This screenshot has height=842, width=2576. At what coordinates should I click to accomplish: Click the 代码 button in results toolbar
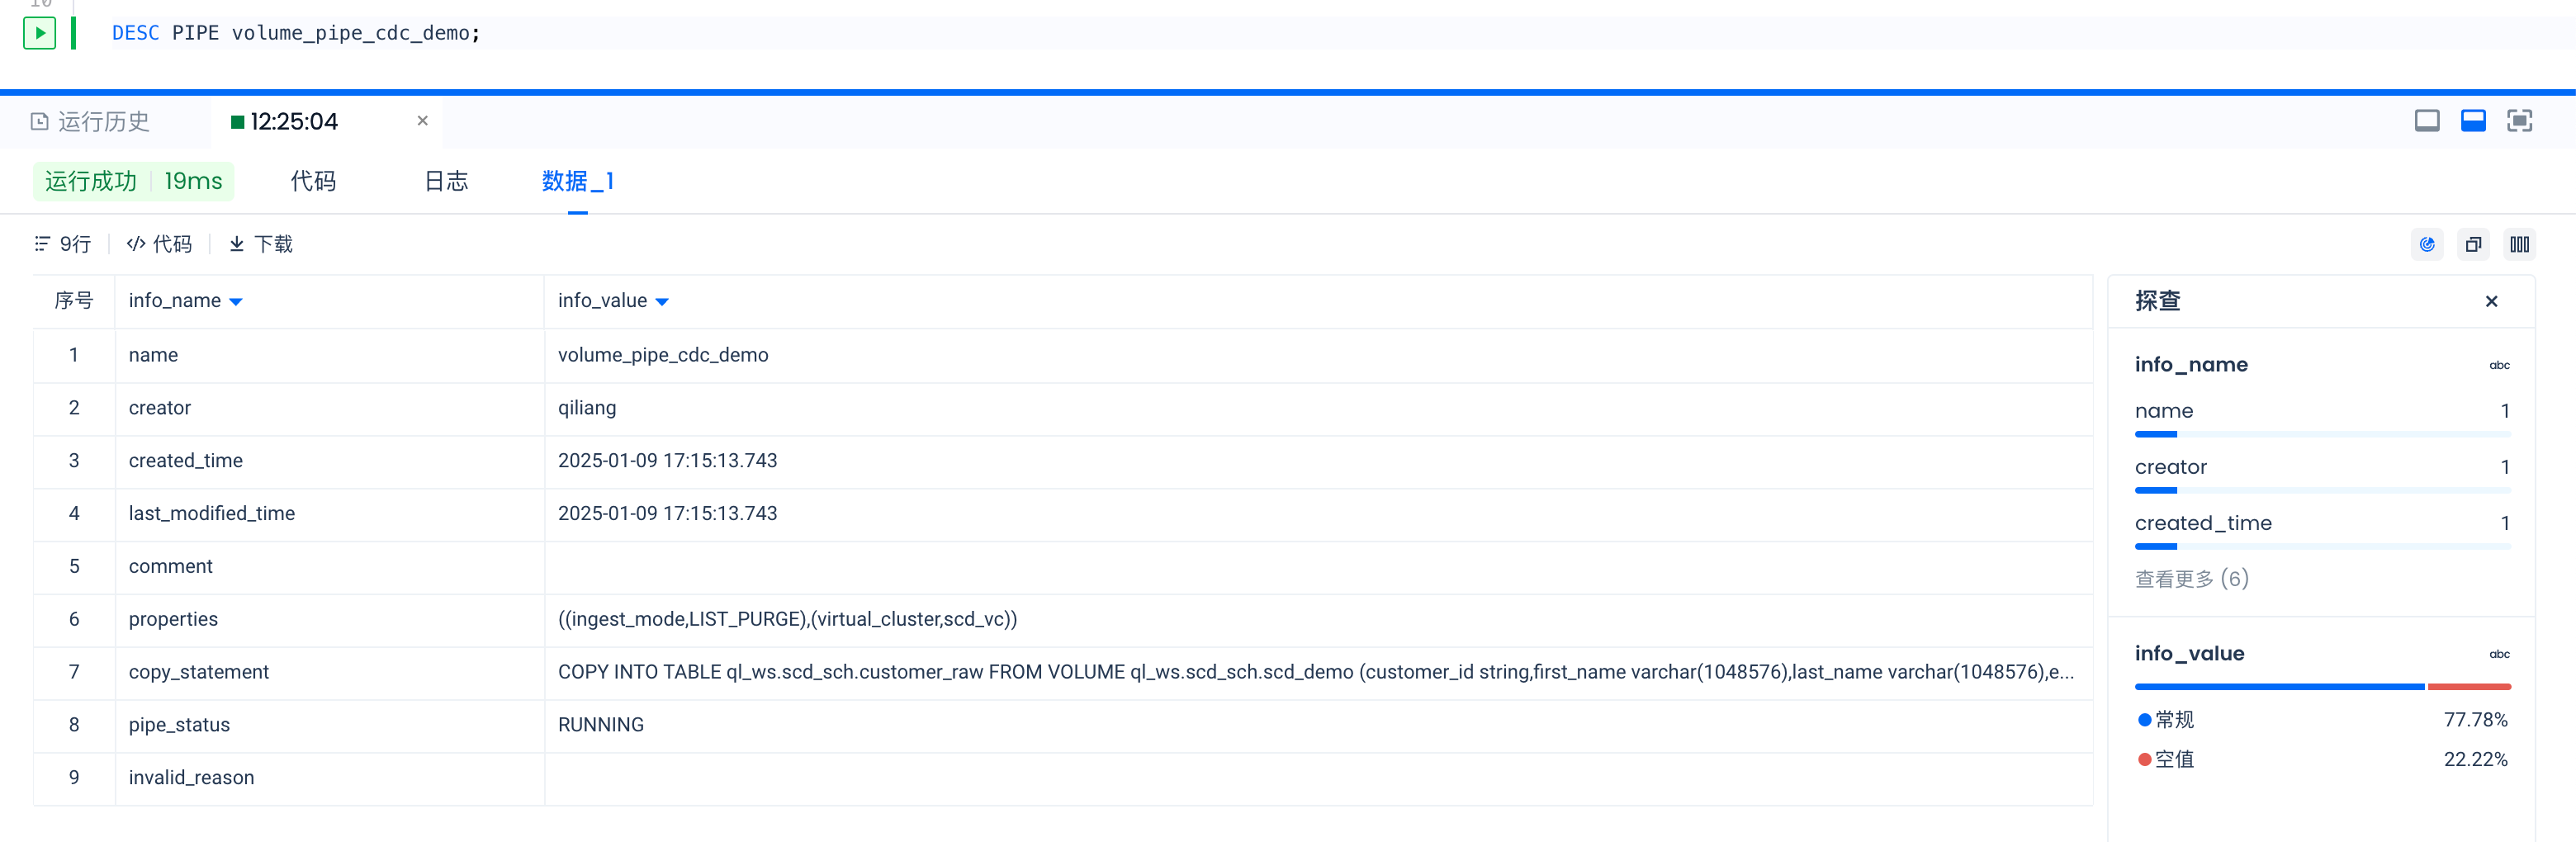159,244
